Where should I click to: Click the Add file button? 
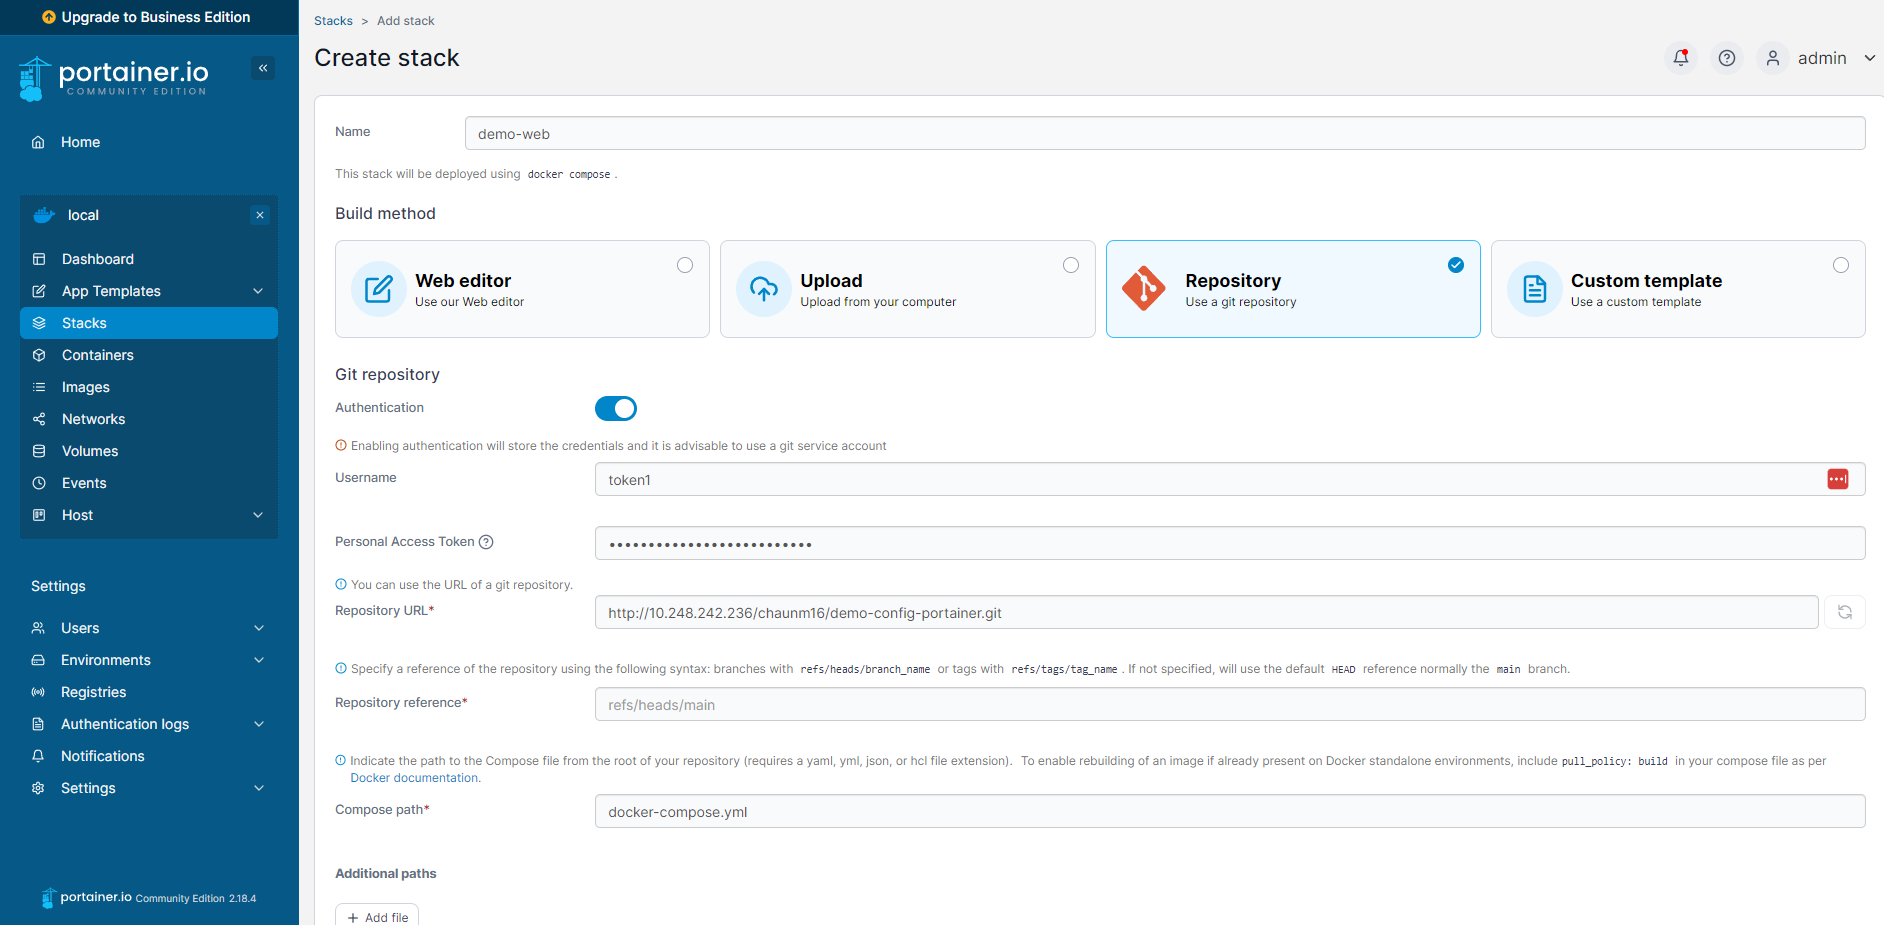[377, 917]
